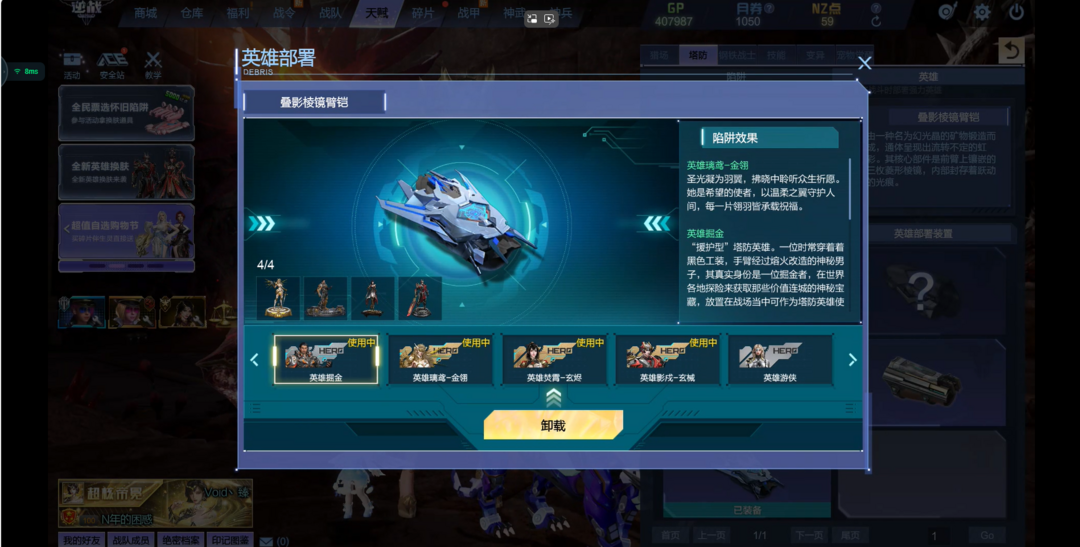Select the 英雄游侠 hero card
1080x547 pixels.
point(780,359)
